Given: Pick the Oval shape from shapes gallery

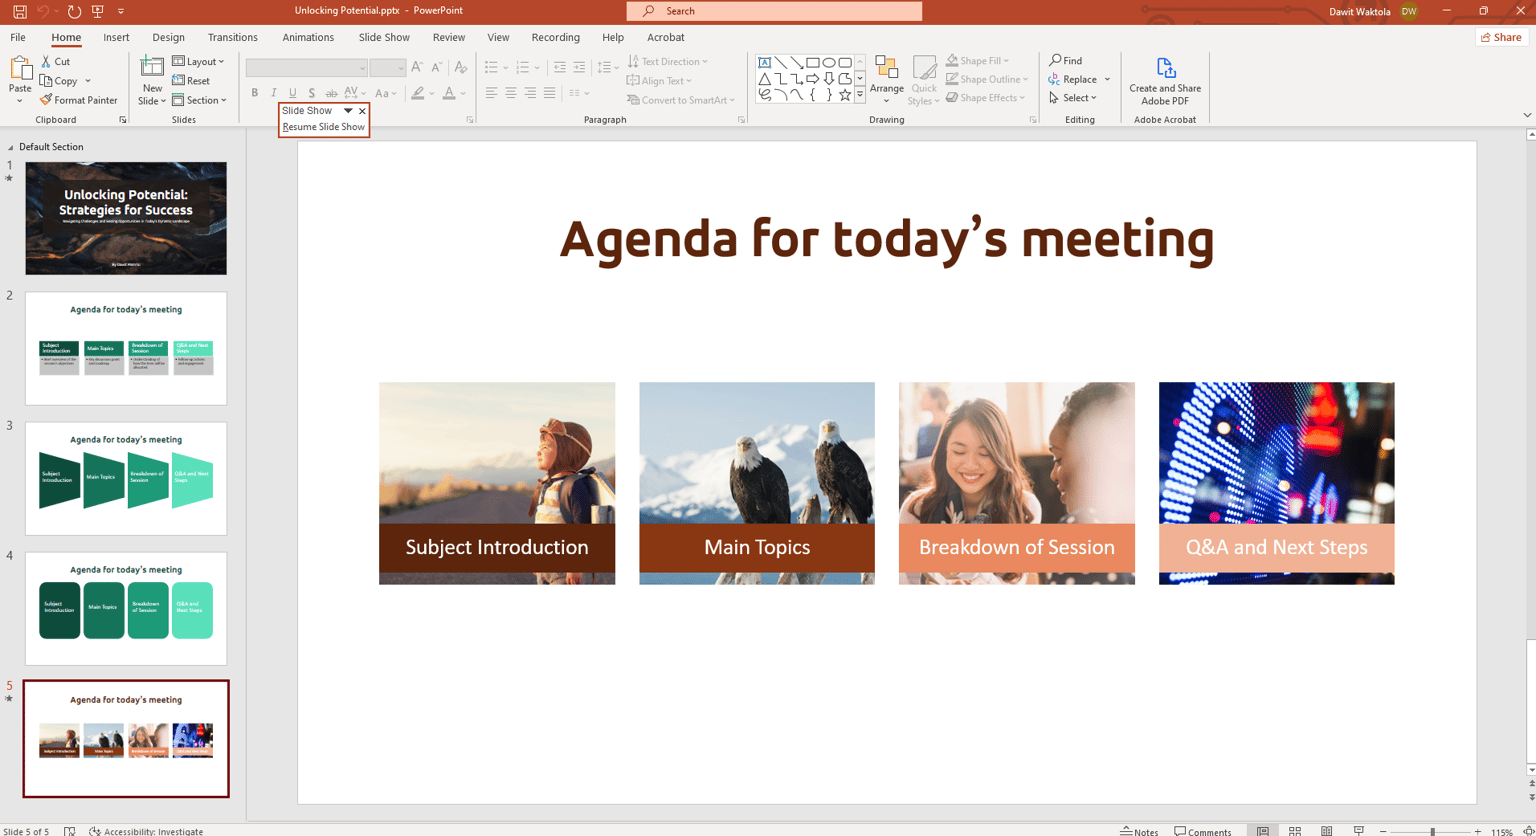Looking at the screenshot, I should (829, 62).
